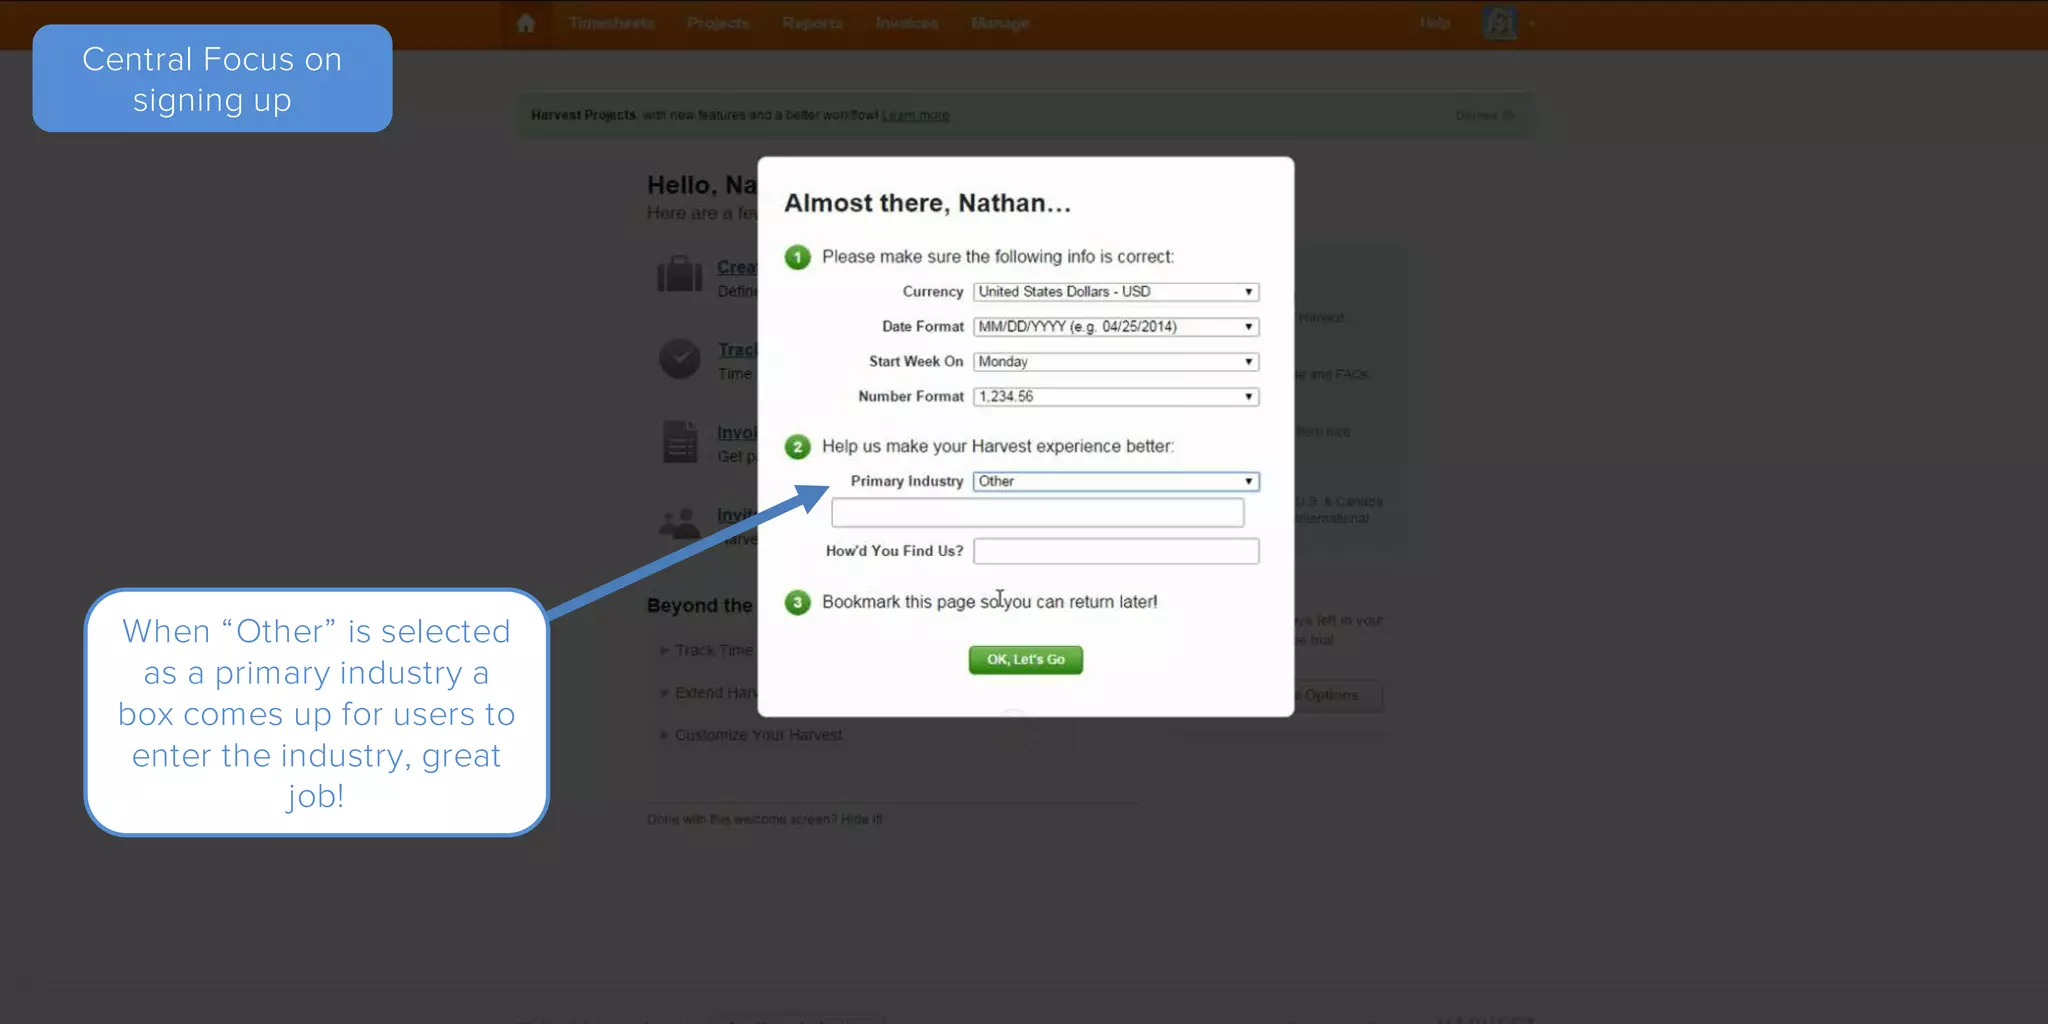Expand the Track Time section
The image size is (2048, 1024).
click(x=706, y=650)
